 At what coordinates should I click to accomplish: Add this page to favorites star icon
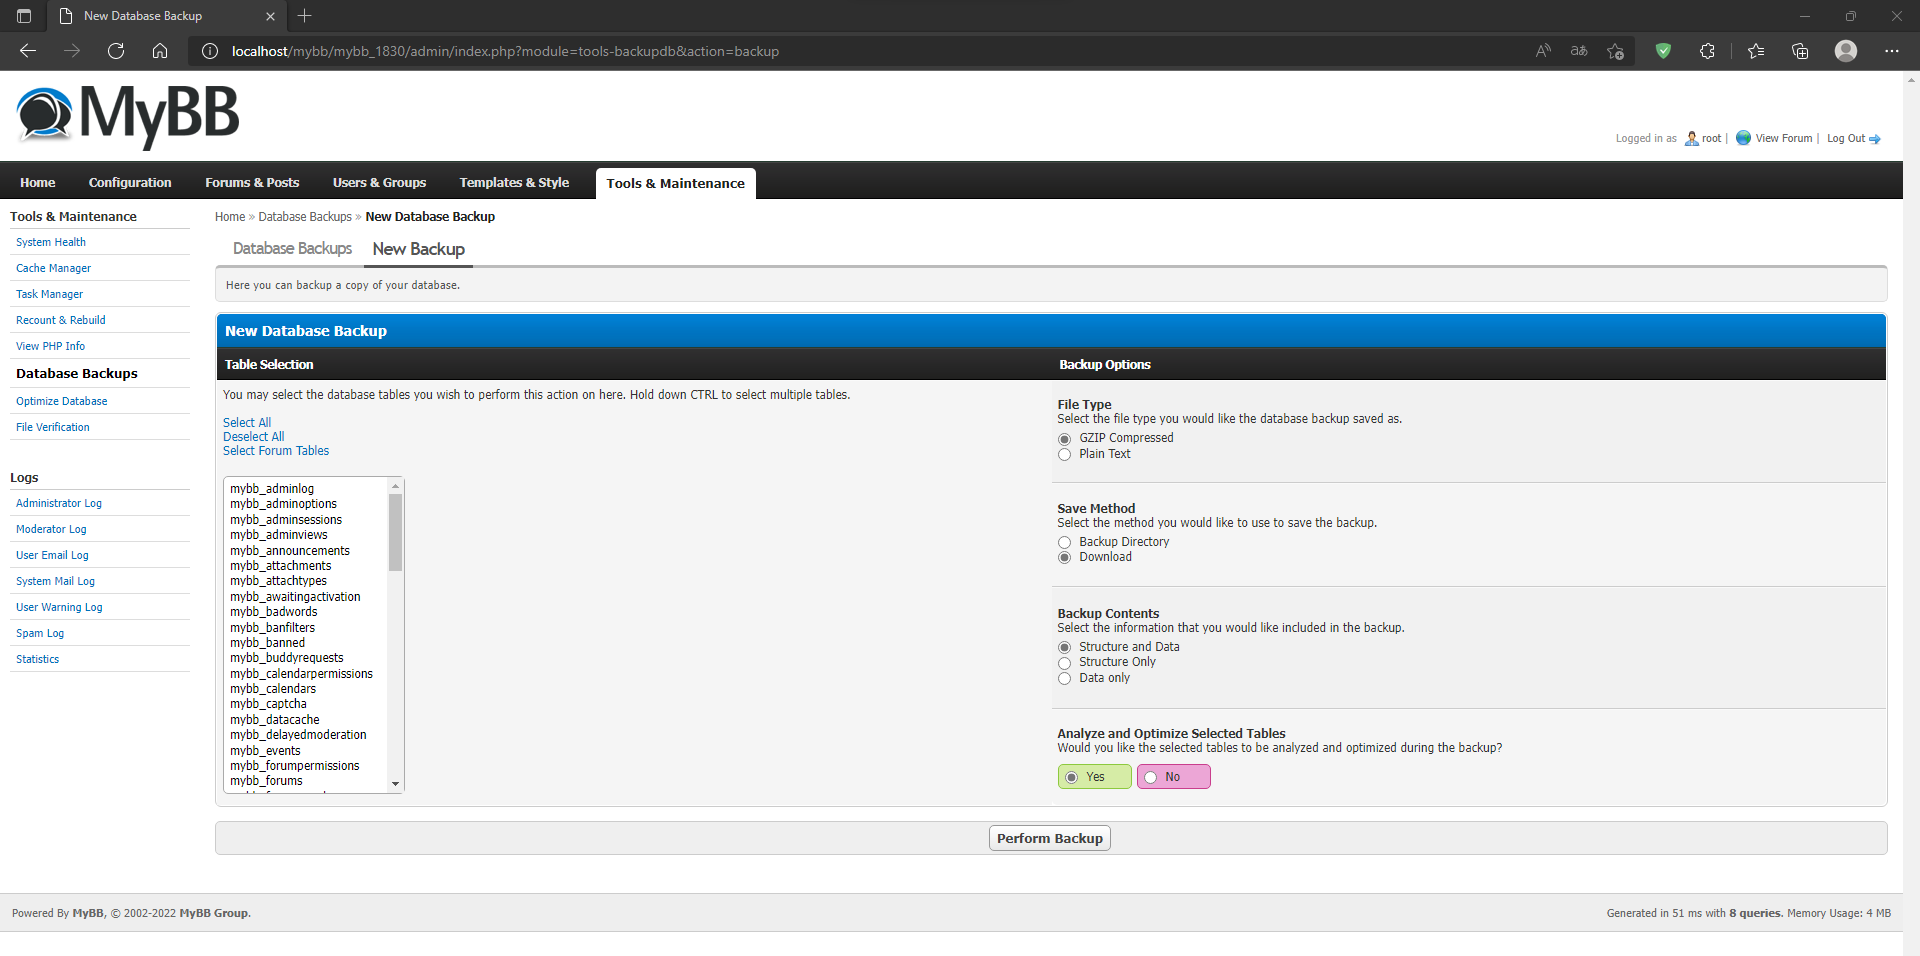[1615, 51]
